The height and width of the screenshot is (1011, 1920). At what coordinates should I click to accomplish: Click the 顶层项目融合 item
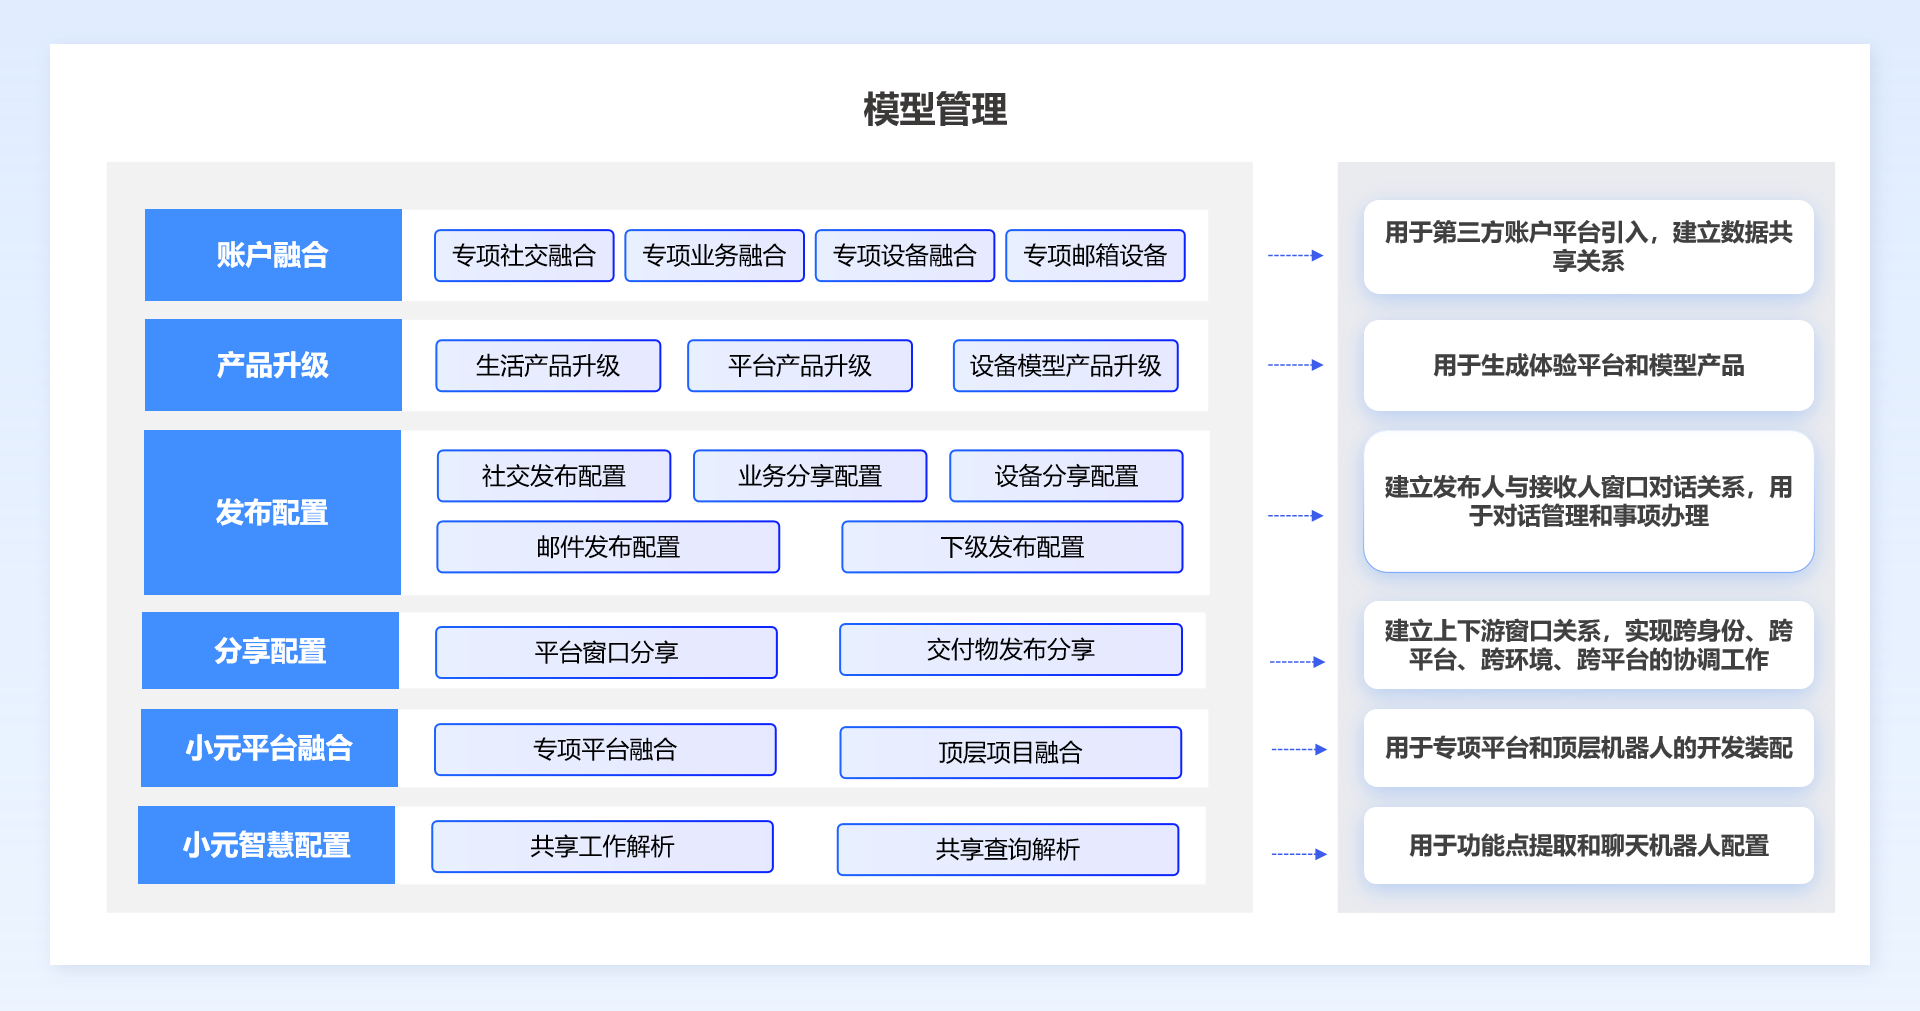[1010, 753]
